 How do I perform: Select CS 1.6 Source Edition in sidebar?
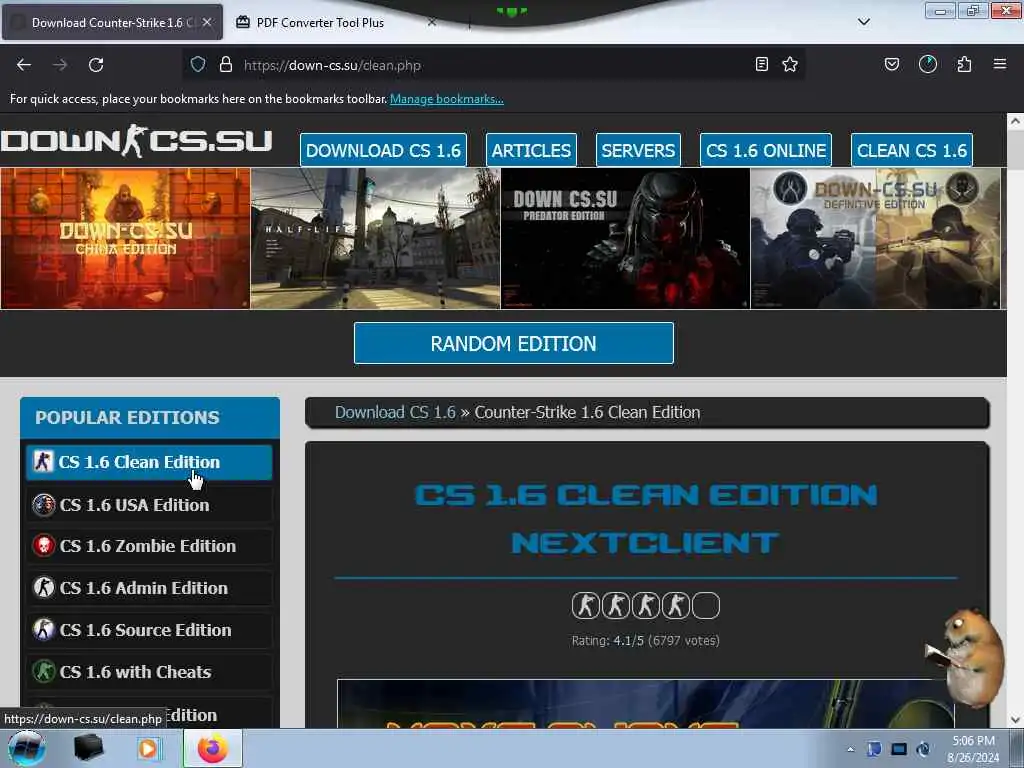click(149, 630)
